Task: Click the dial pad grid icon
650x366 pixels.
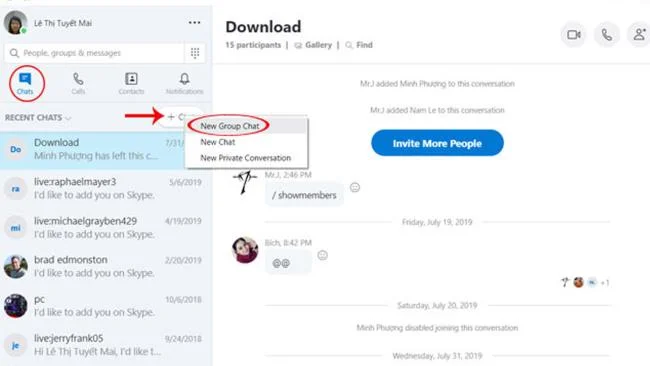Action: pyautogui.click(x=195, y=53)
